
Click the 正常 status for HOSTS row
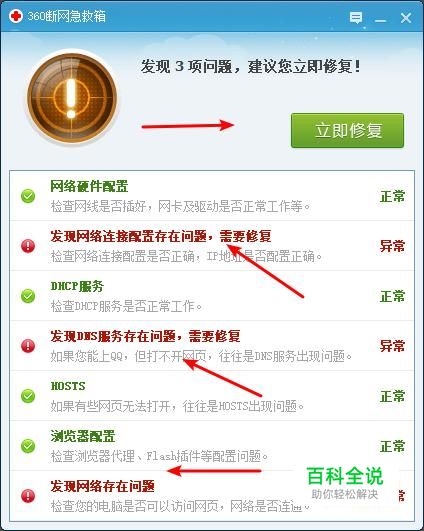tap(392, 396)
